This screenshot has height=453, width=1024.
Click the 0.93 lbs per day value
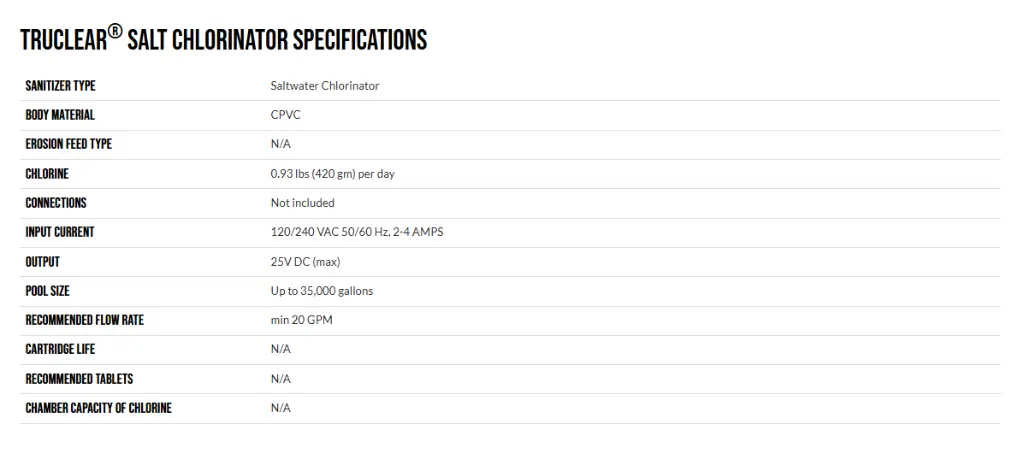[332, 174]
